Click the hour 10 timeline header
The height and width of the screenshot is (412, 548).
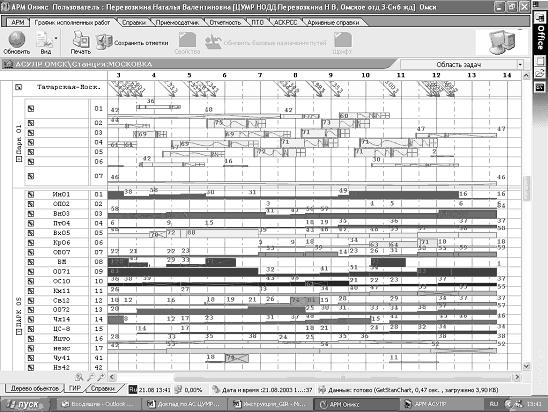coord(365,75)
